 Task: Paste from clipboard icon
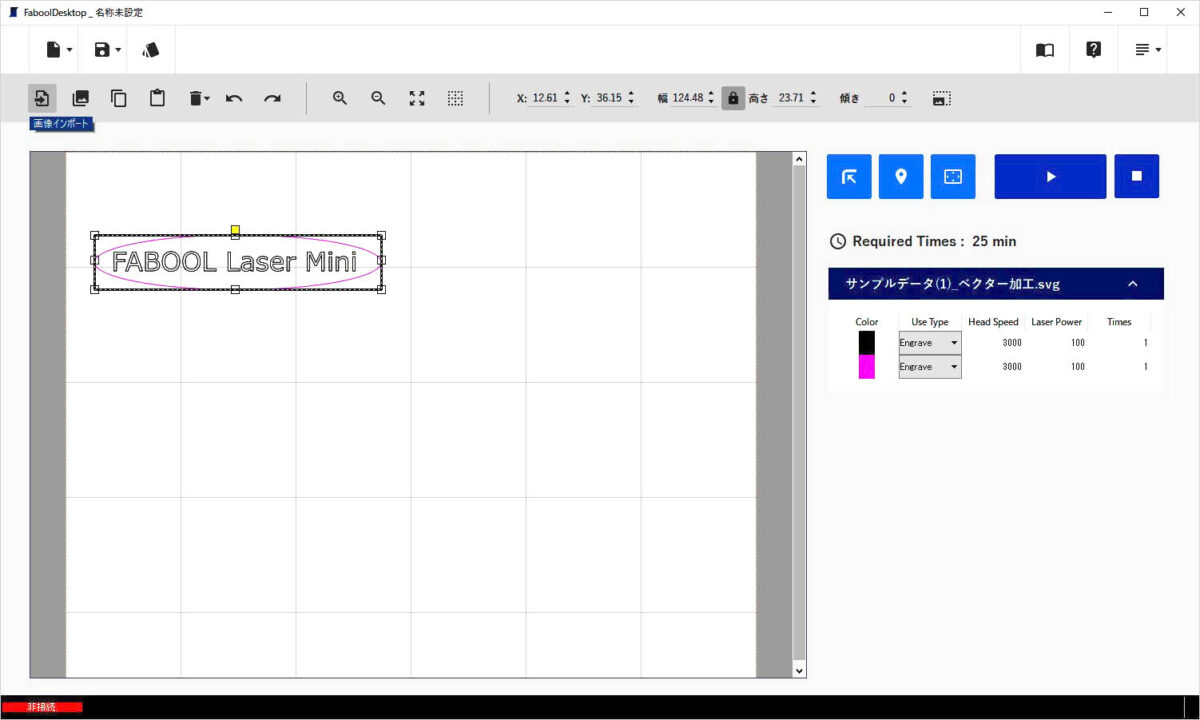coord(157,98)
